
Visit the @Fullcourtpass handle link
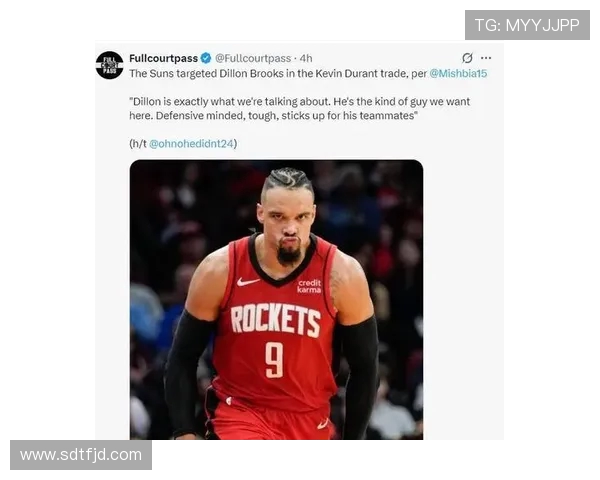click(x=253, y=58)
